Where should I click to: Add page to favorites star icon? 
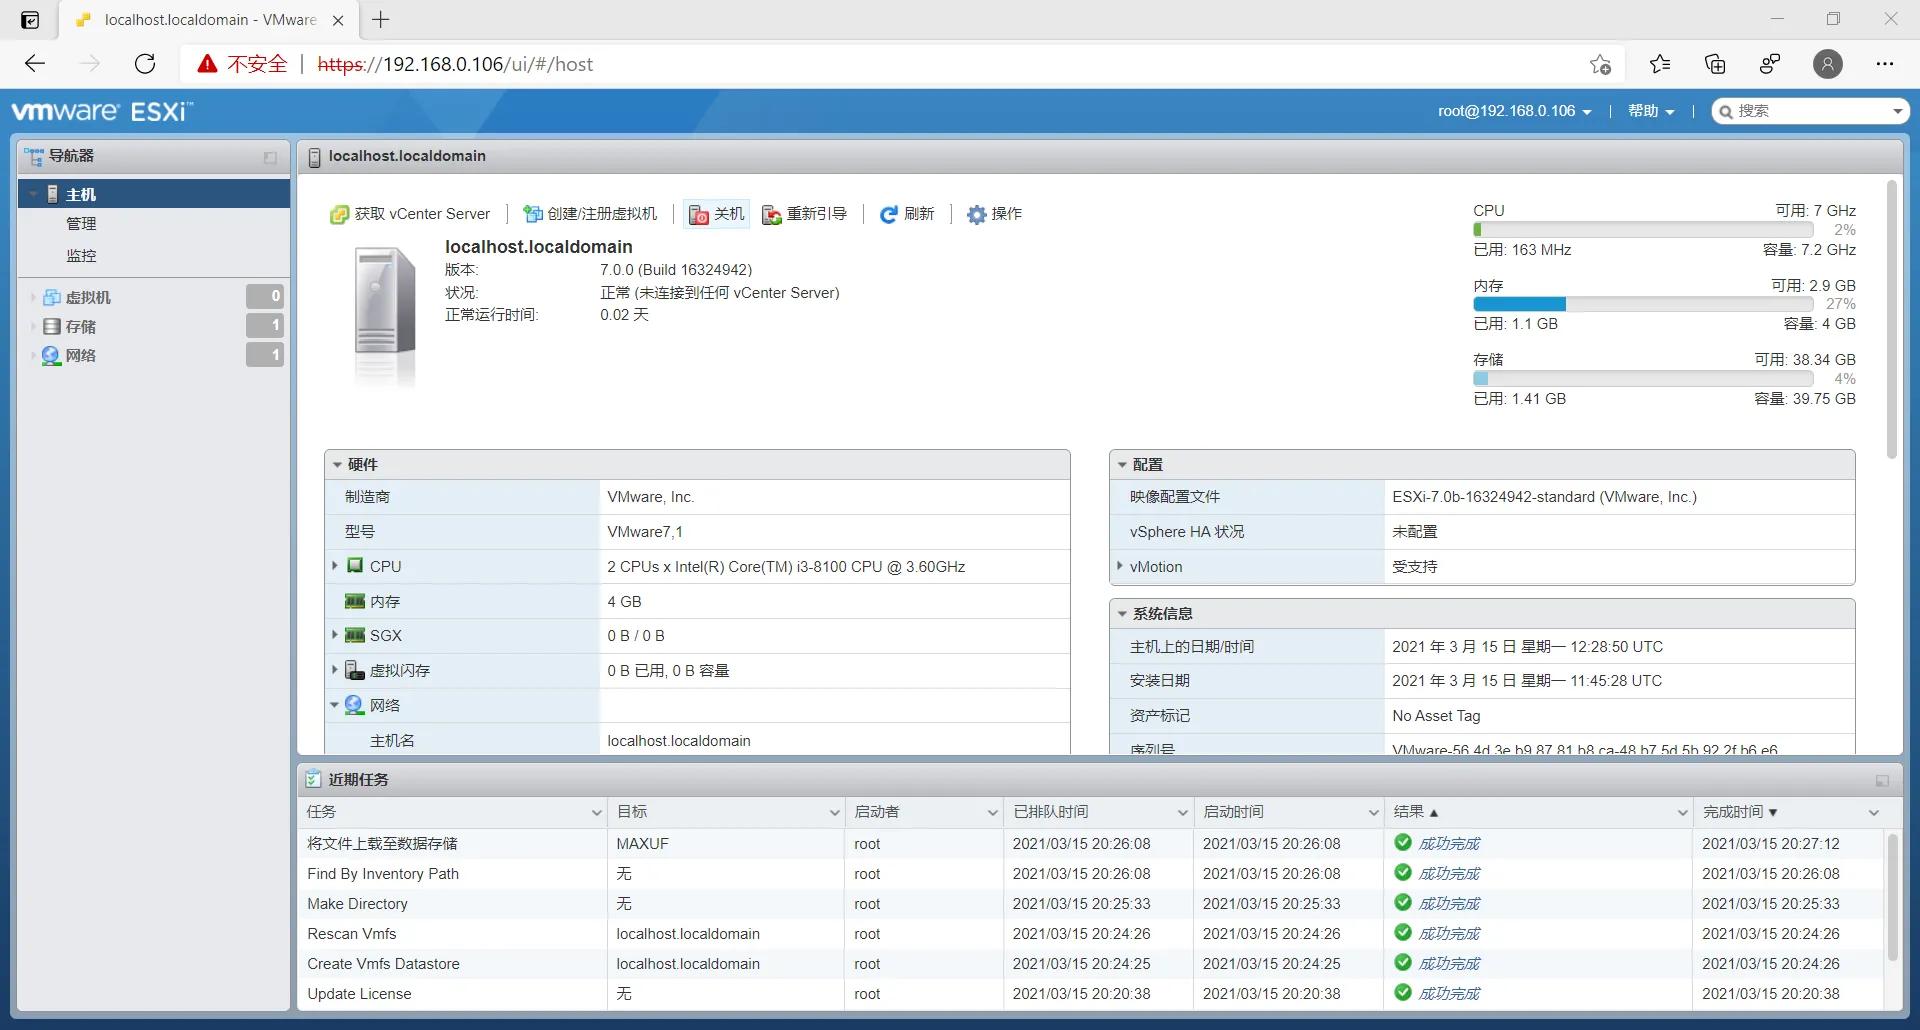click(x=1600, y=64)
